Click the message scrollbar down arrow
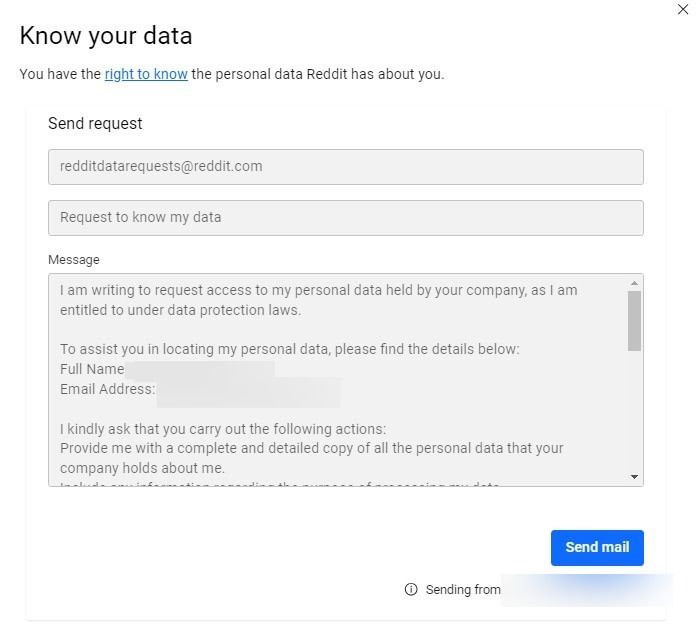 click(634, 478)
